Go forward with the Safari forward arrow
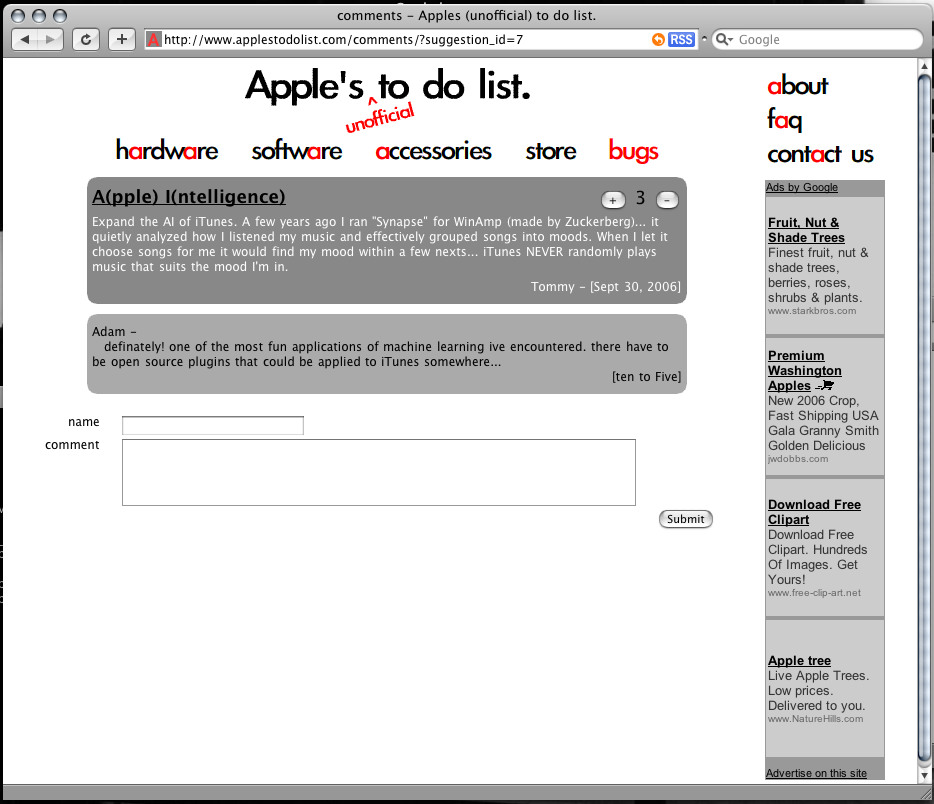The height and width of the screenshot is (804, 934). tap(51, 40)
